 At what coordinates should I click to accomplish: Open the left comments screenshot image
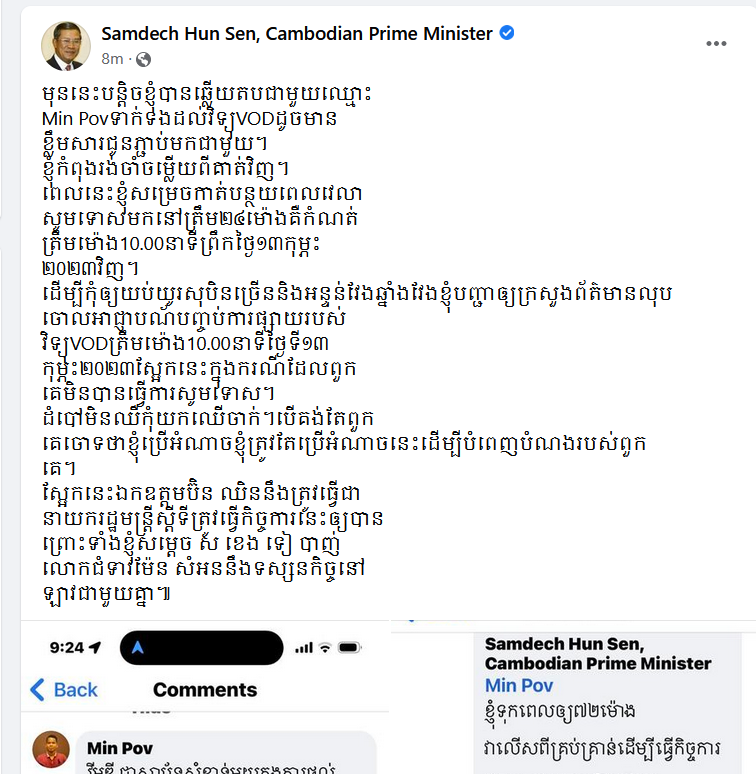coord(205,697)
